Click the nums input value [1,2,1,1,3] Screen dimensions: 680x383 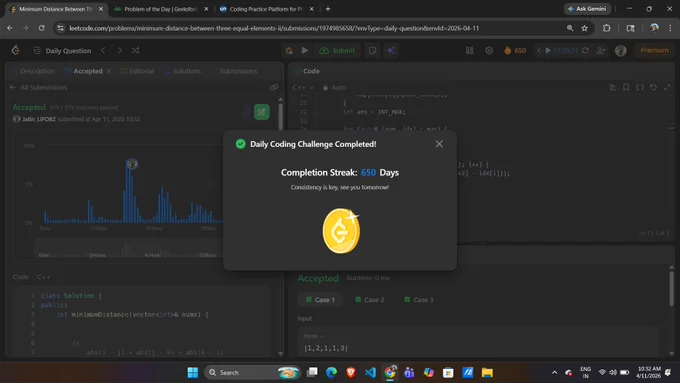point(326,348)
